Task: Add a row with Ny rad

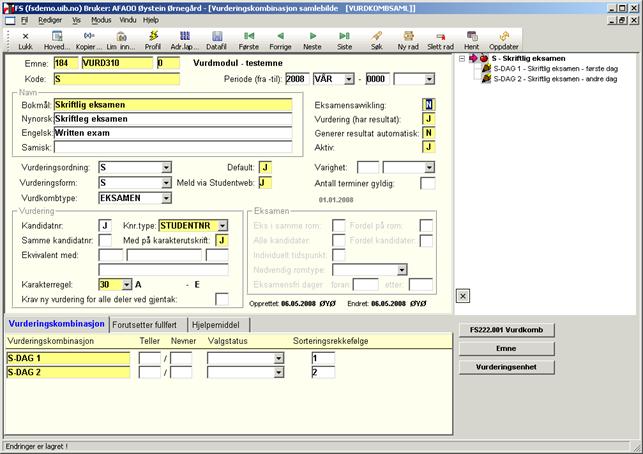Action: click(x=408, y=40)
